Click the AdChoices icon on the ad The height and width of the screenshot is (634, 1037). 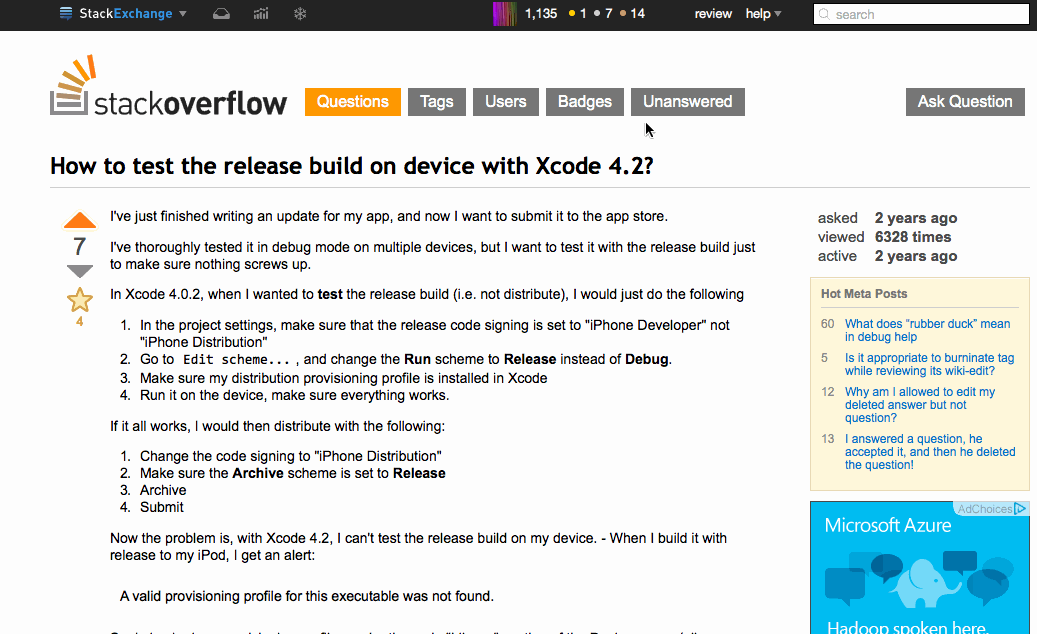(x=1019, y=508)
